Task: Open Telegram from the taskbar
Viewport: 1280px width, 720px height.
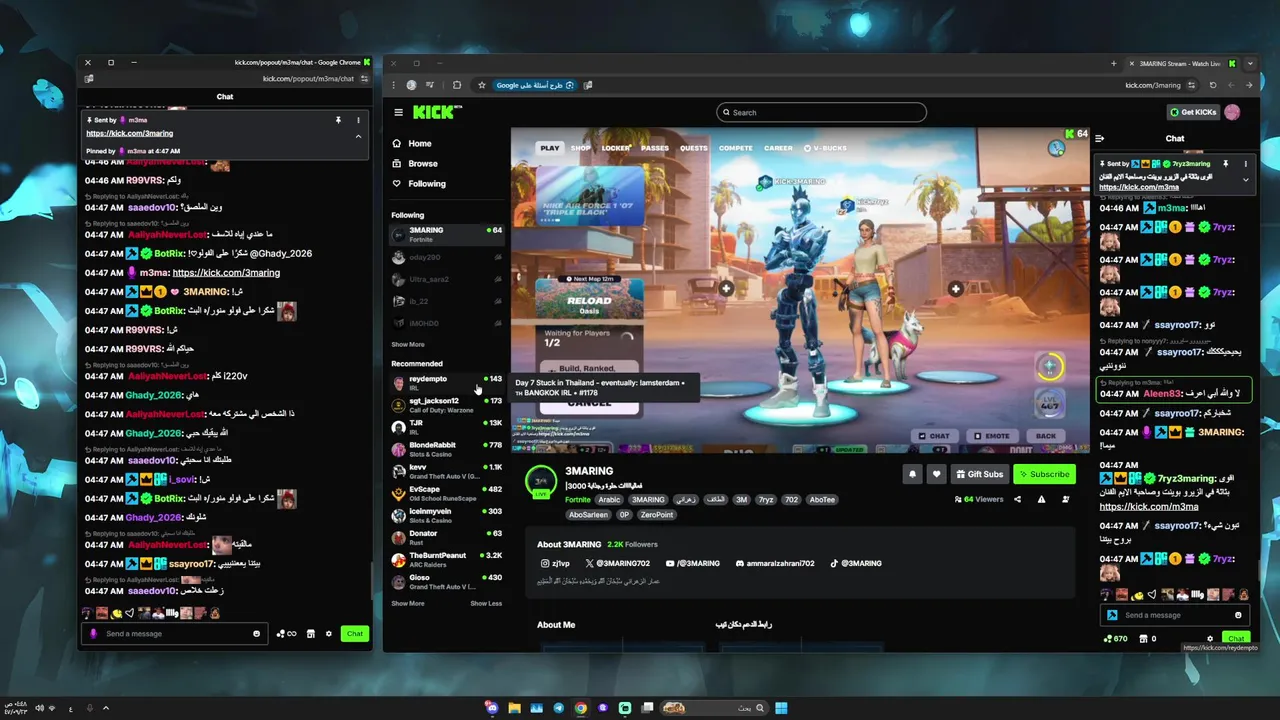Action: pos(558,708)
